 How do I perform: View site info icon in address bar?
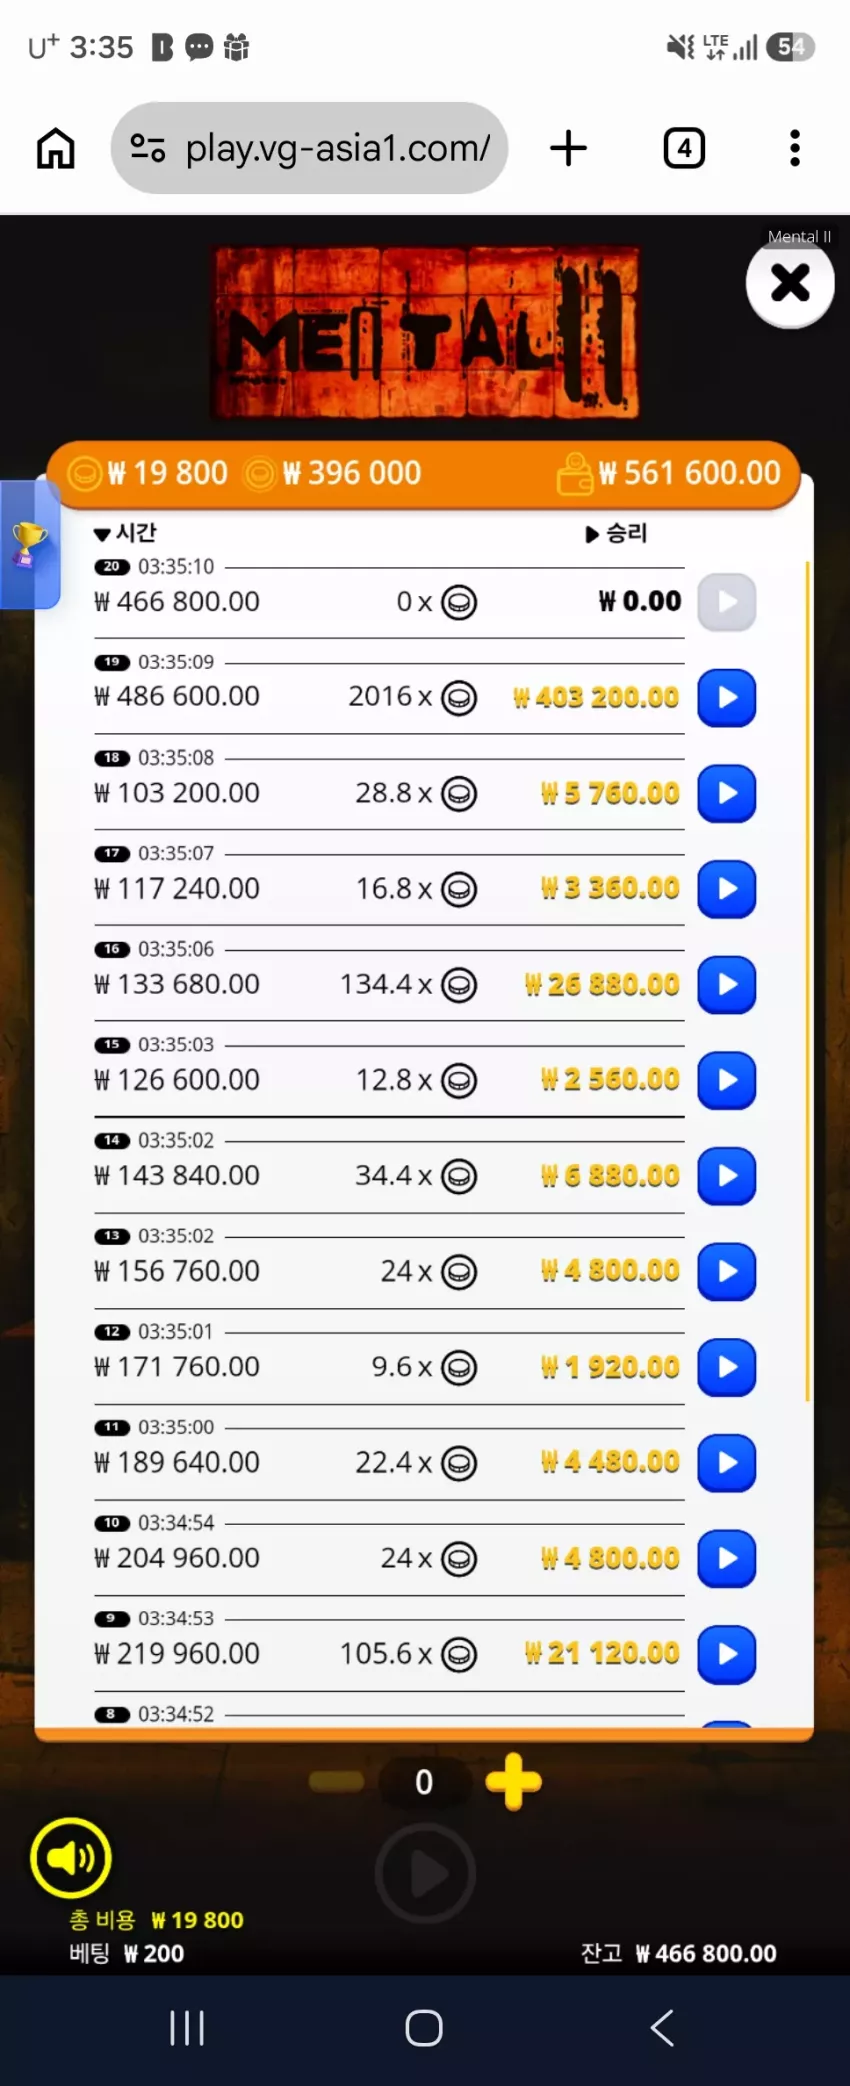[x=148, y=148]
